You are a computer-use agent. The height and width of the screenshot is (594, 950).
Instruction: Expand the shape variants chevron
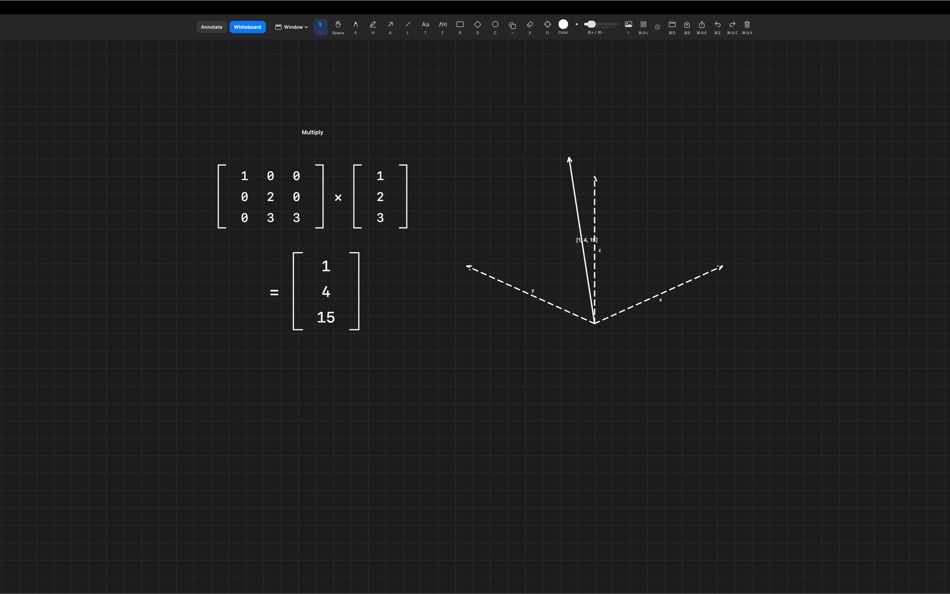(512, 25)
